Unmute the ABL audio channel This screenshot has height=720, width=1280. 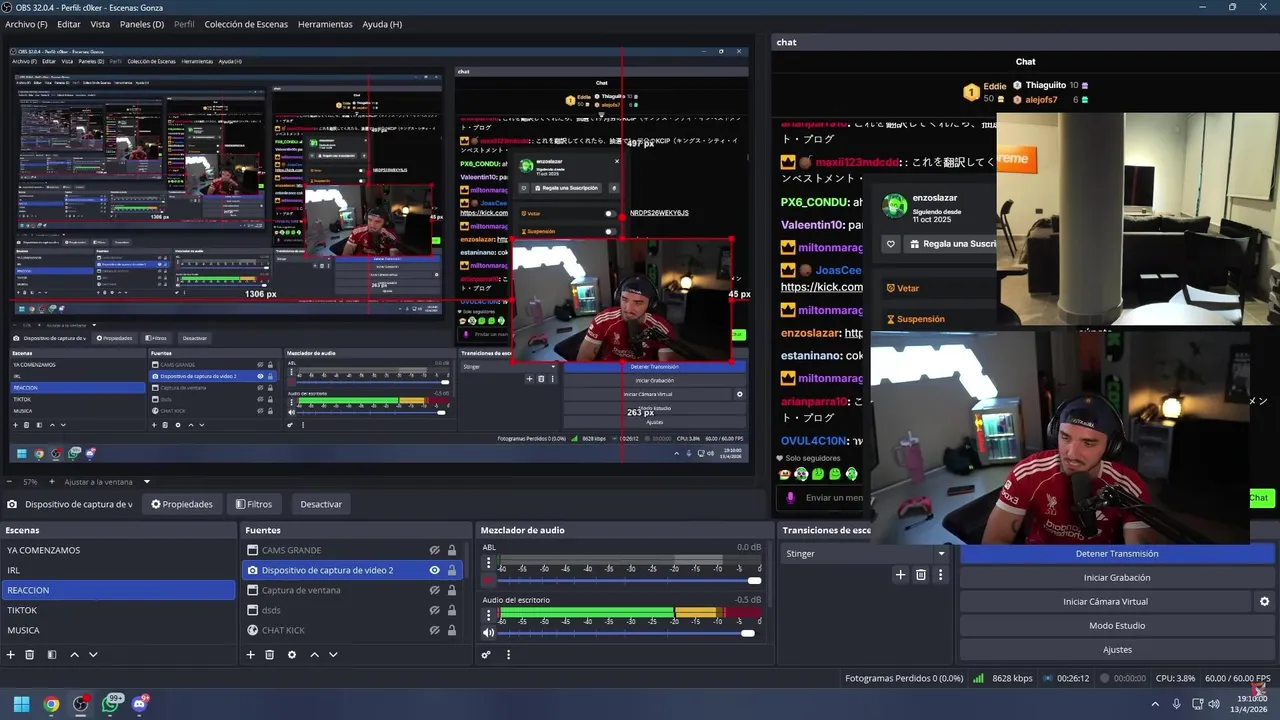(x=489, y=580)
